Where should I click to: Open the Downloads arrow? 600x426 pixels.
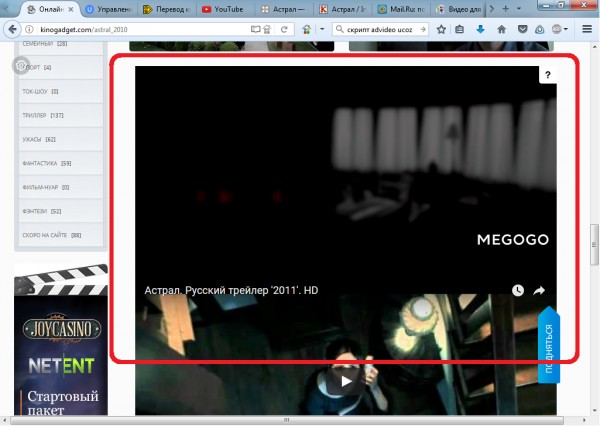(481, 29)
